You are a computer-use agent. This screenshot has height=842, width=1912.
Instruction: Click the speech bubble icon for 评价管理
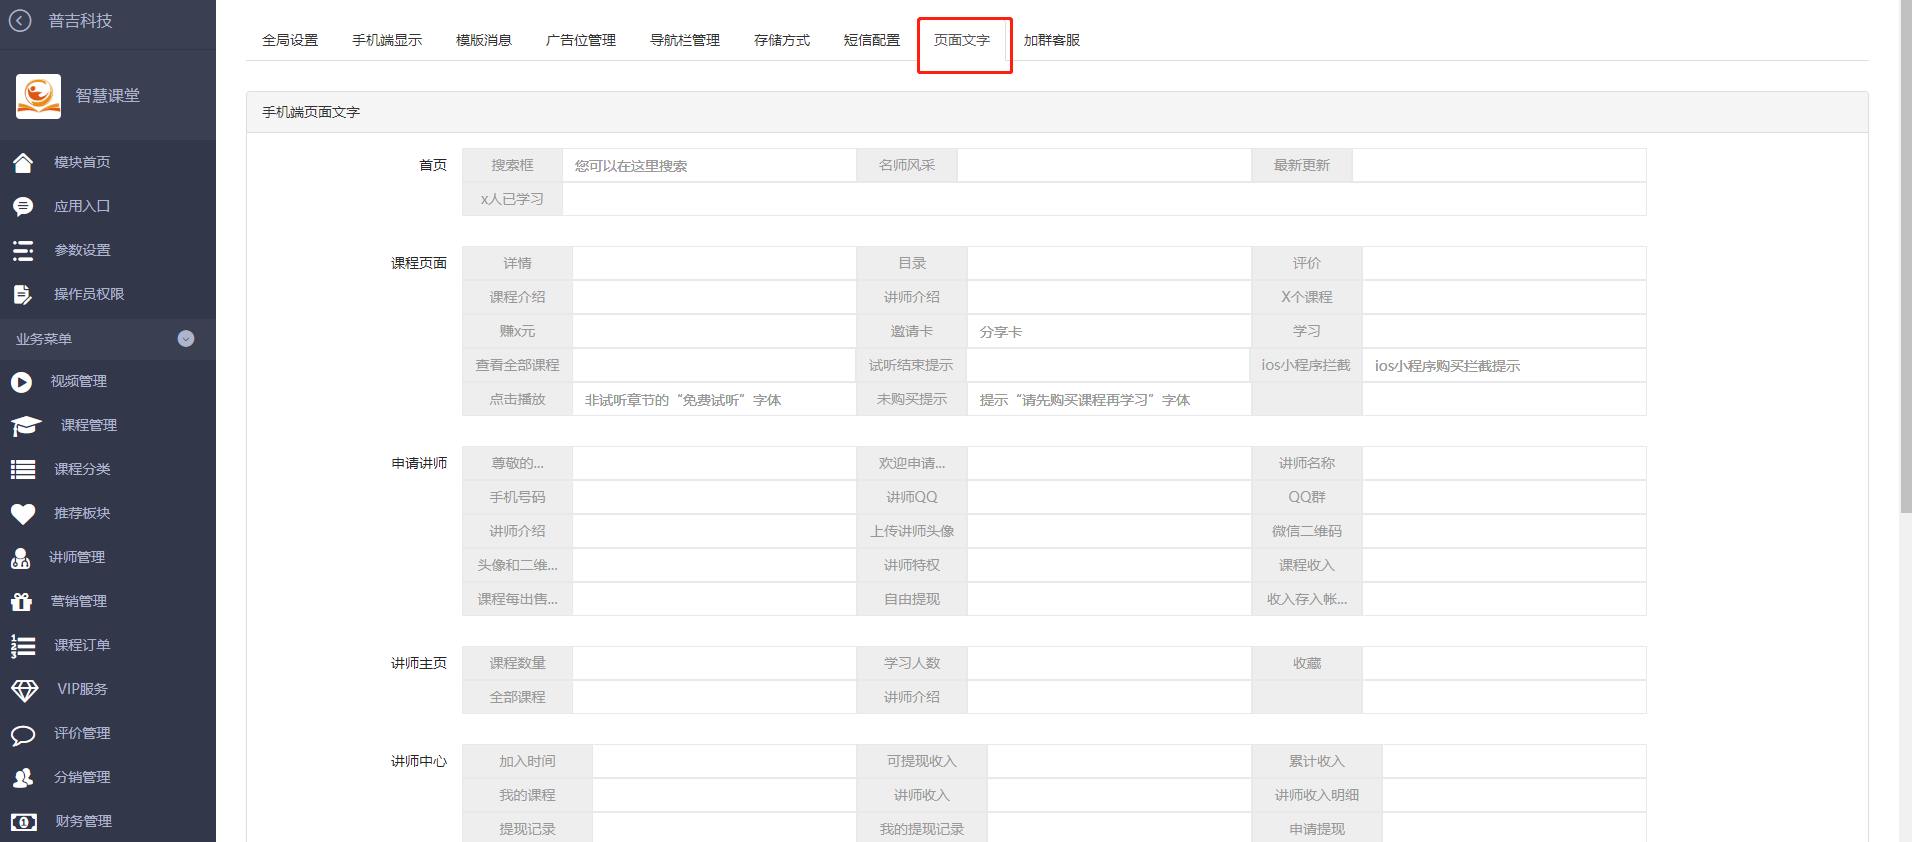pos(23,735)
